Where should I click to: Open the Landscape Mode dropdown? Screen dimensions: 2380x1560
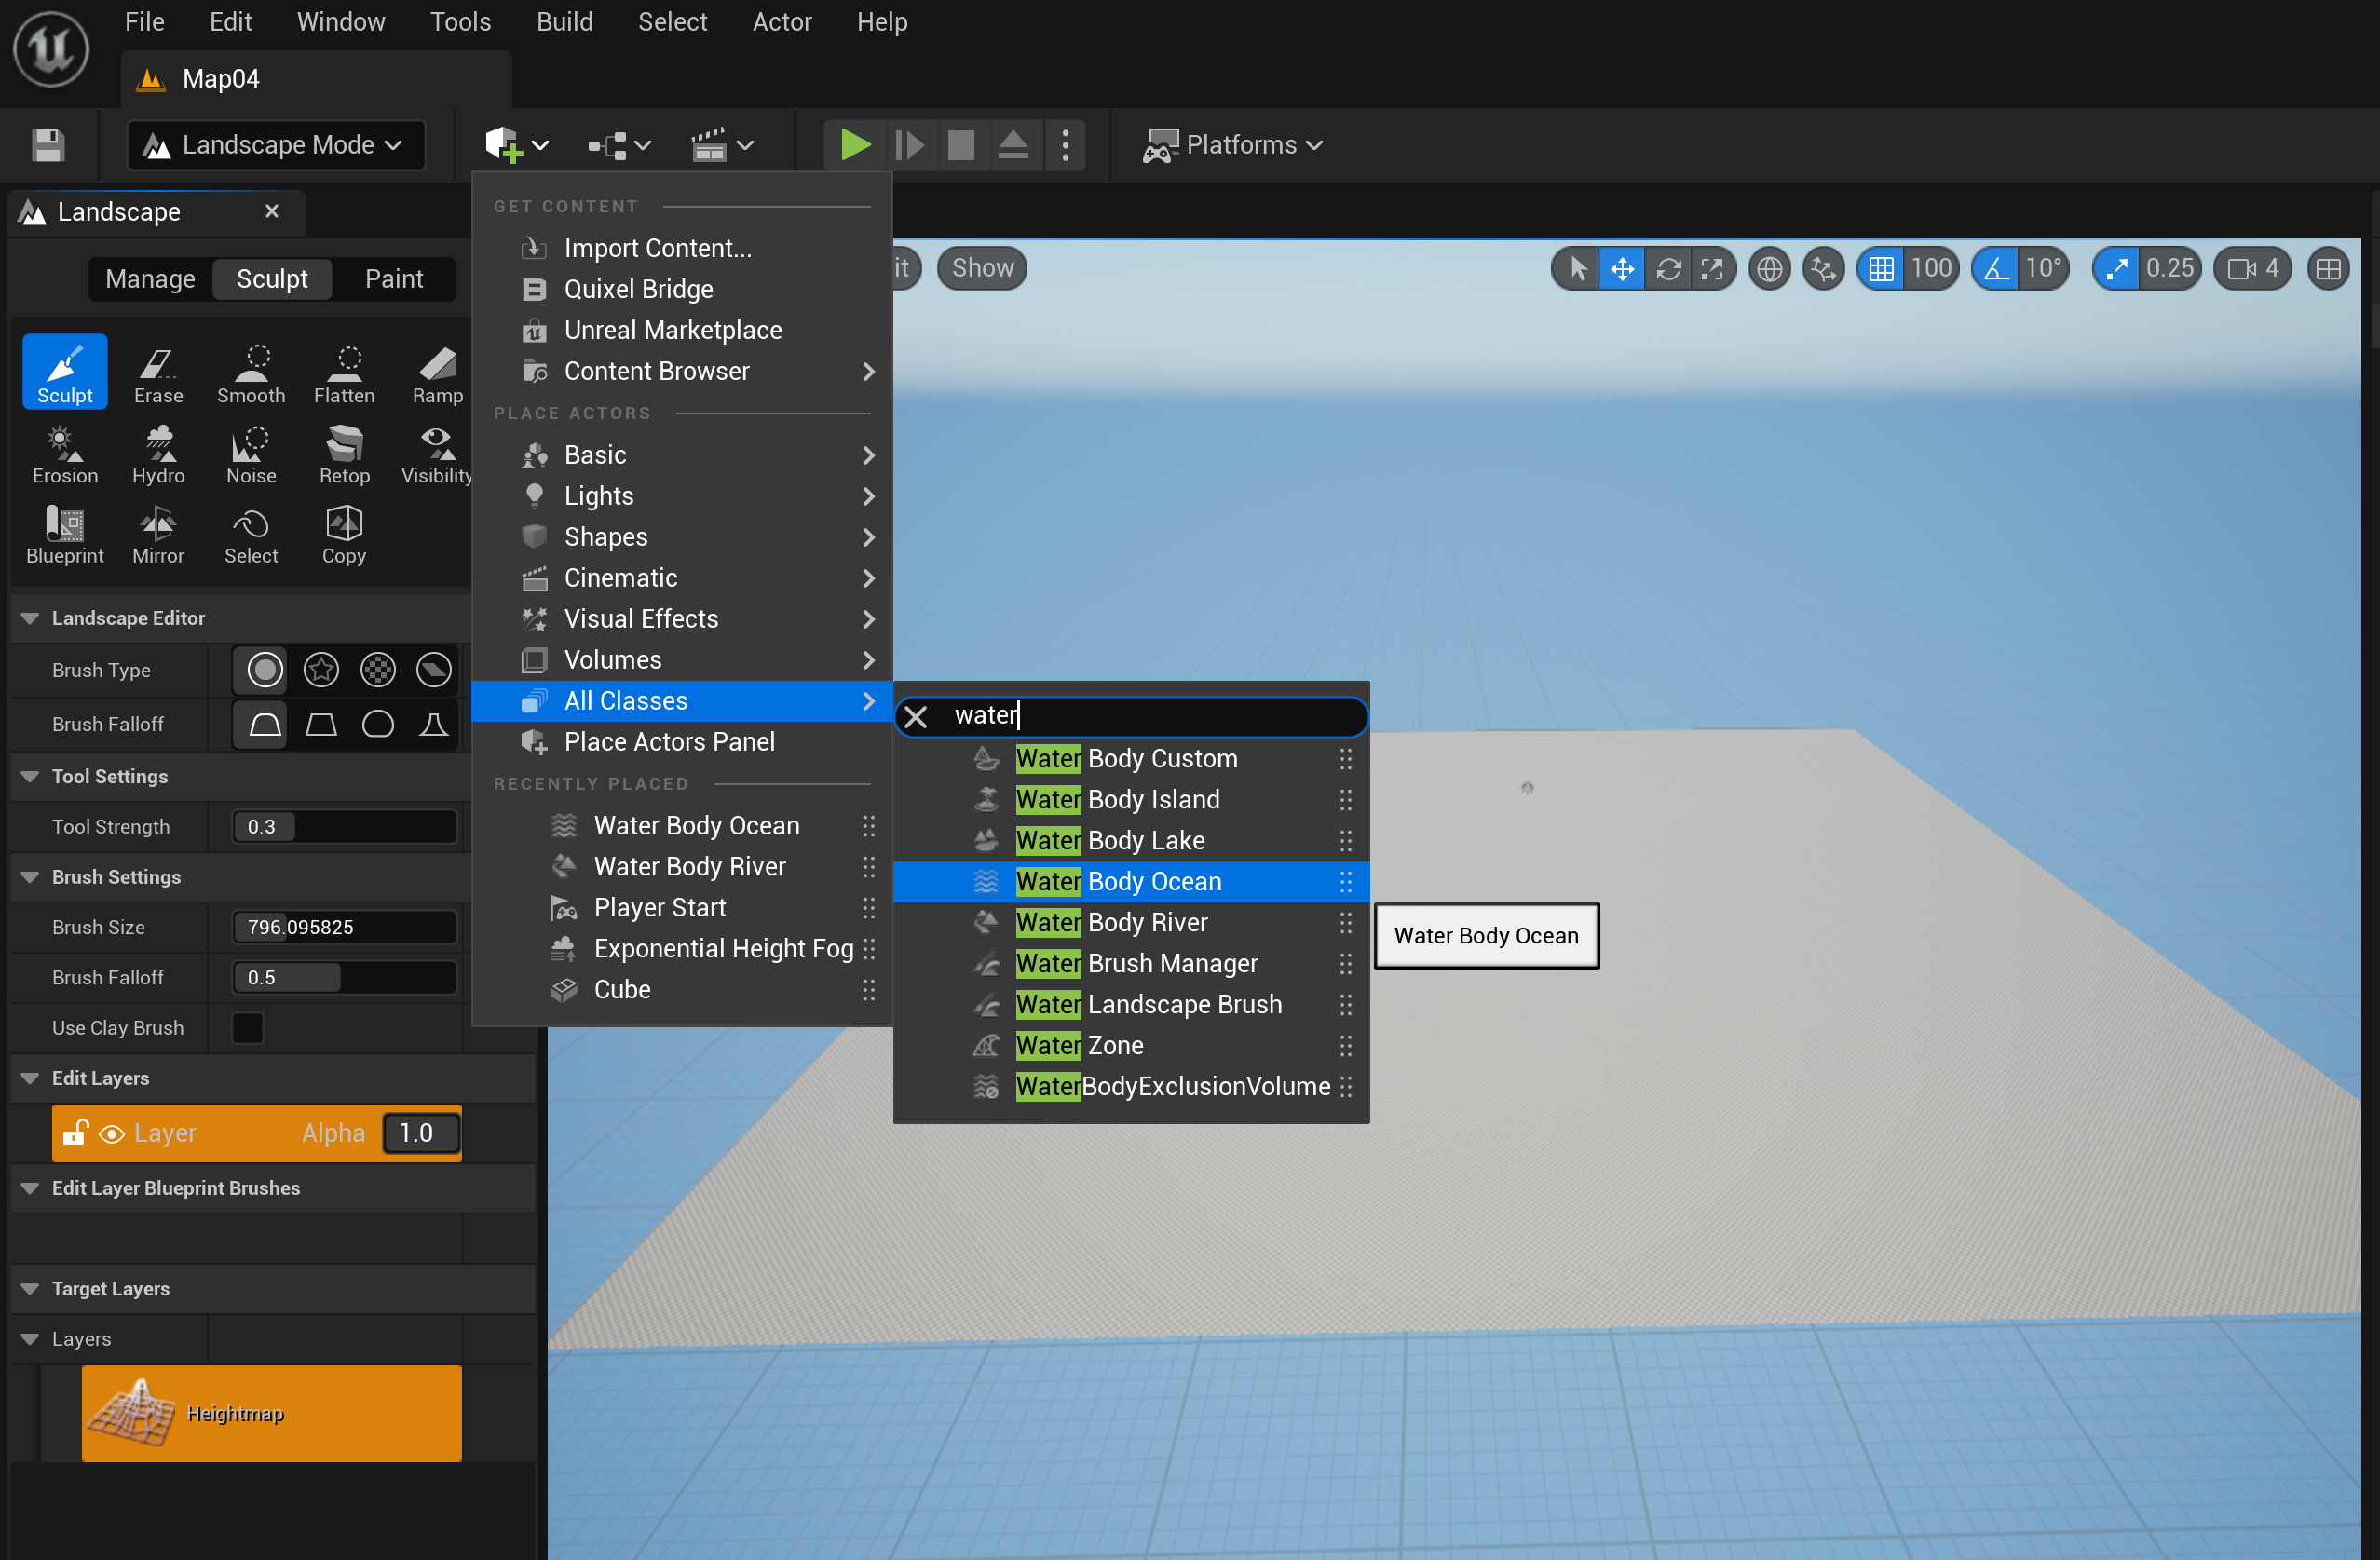[276, 145]
